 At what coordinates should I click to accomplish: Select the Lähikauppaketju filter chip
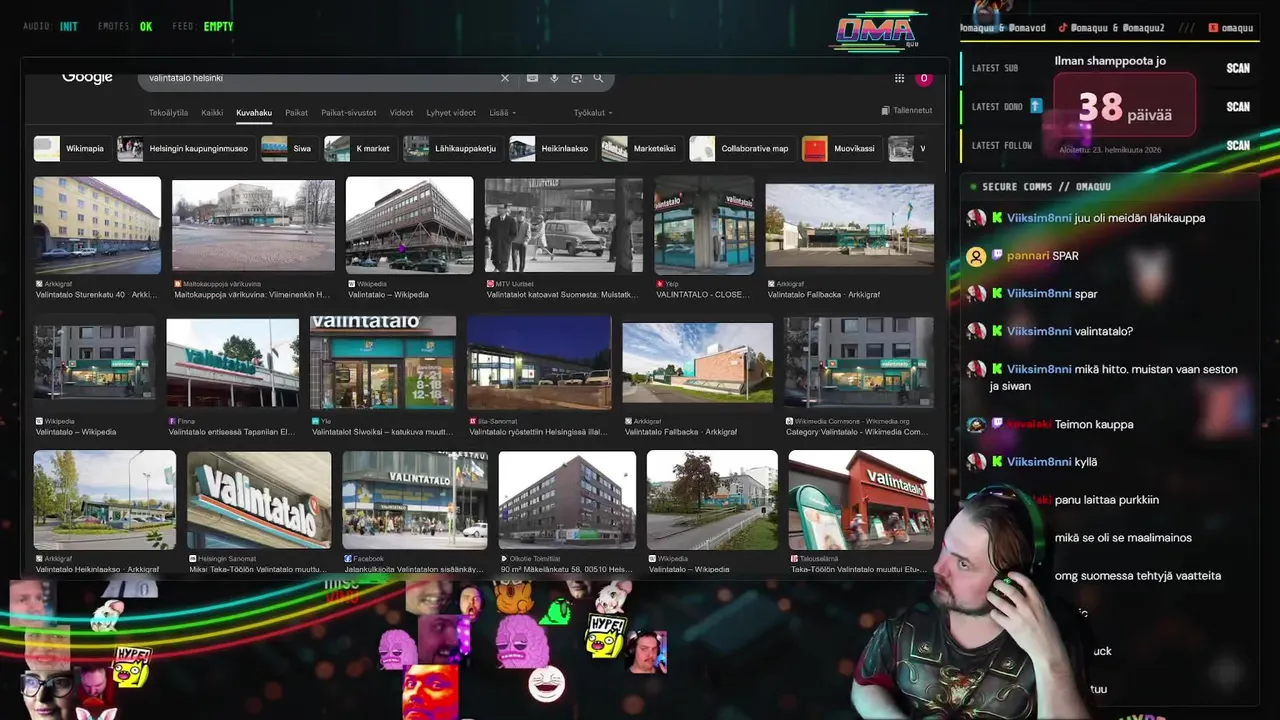pyautogui.click(x=452, y=149)
